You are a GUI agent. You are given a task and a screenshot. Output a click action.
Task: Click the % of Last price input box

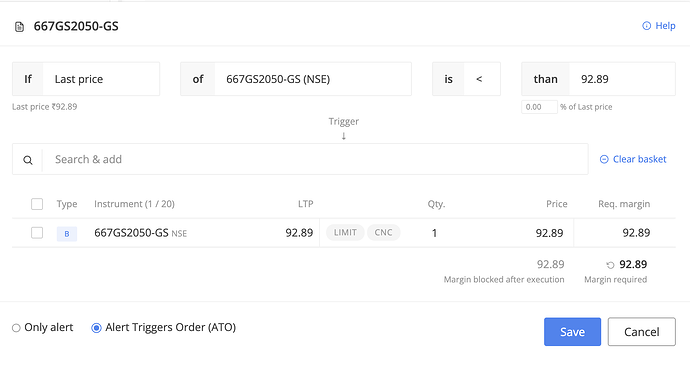[540, 107]
